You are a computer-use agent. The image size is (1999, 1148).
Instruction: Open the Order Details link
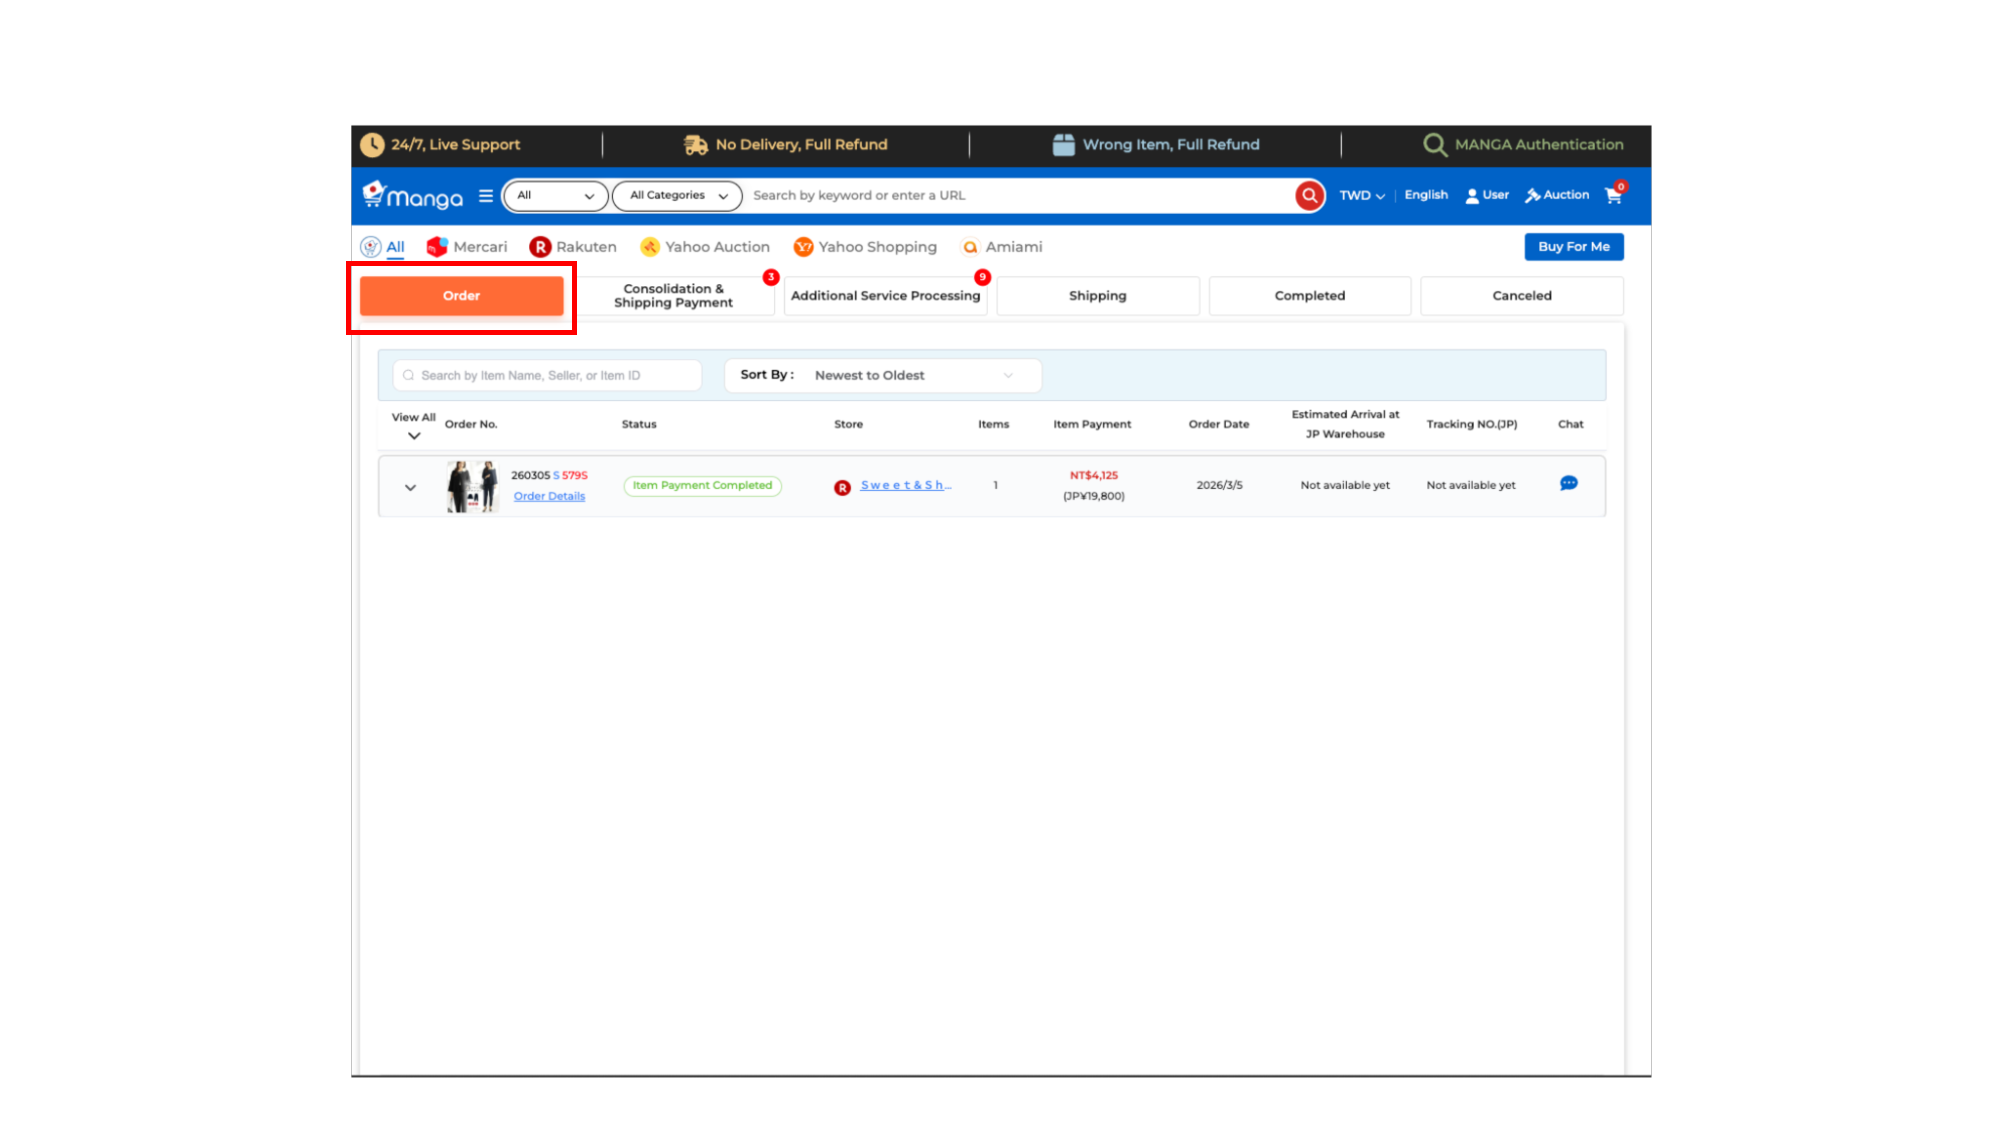tap(549, 497)
